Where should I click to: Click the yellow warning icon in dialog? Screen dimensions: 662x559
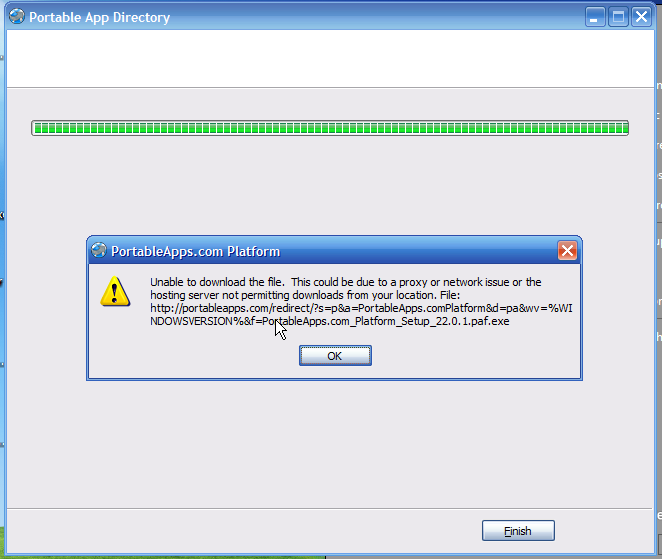click(x=115, y=291)
